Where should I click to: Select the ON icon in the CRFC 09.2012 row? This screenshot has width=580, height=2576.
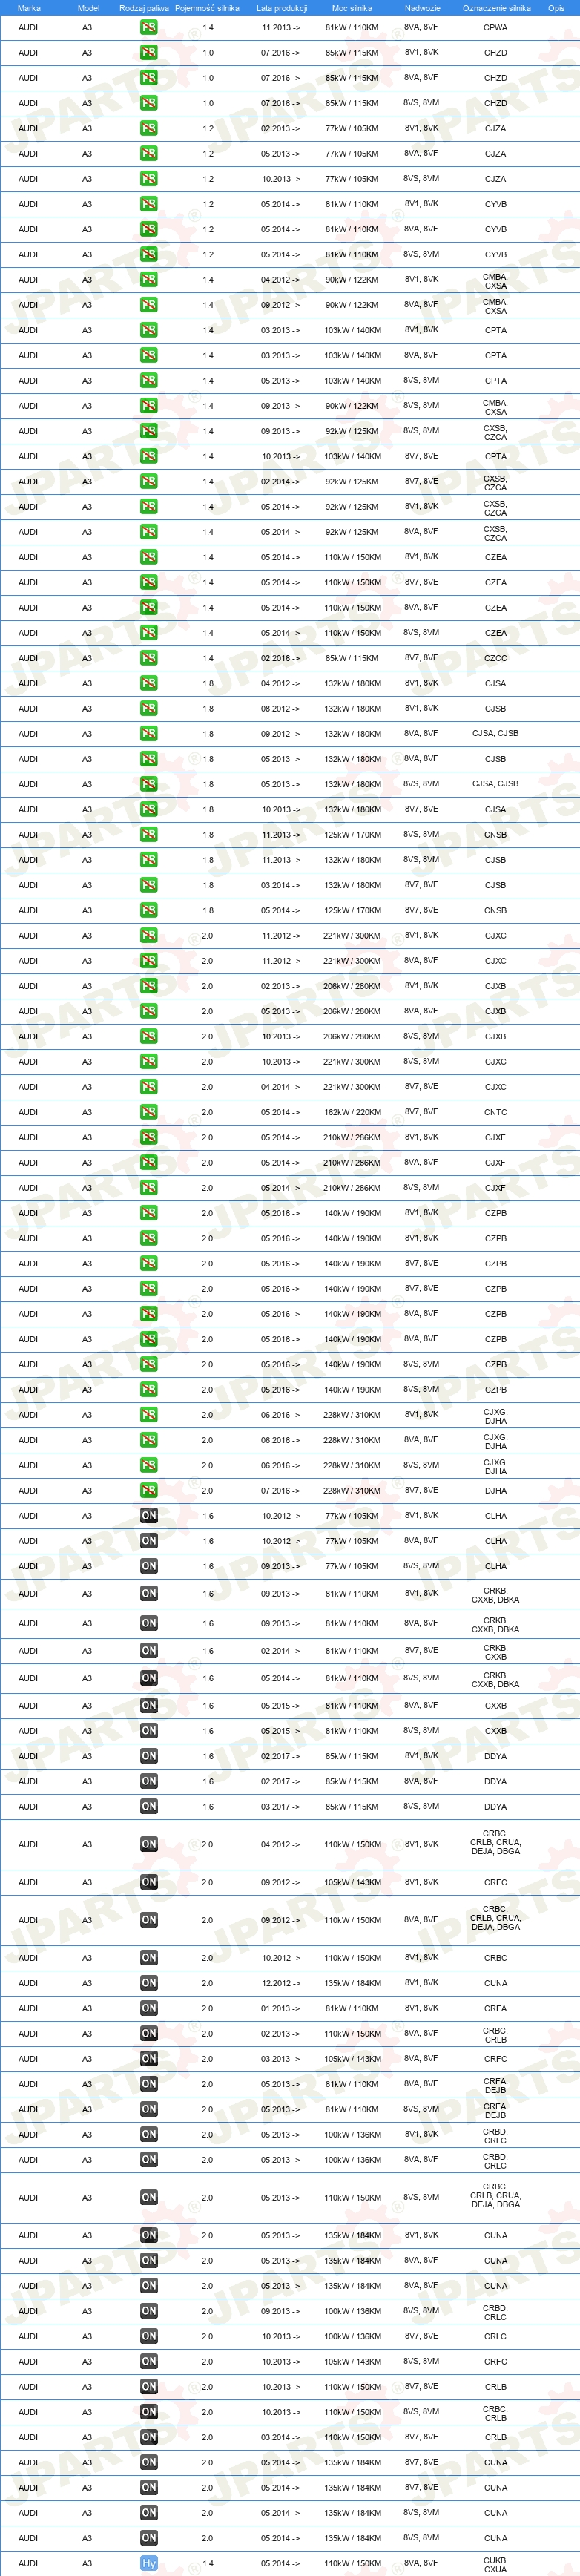click(148, 1882)
